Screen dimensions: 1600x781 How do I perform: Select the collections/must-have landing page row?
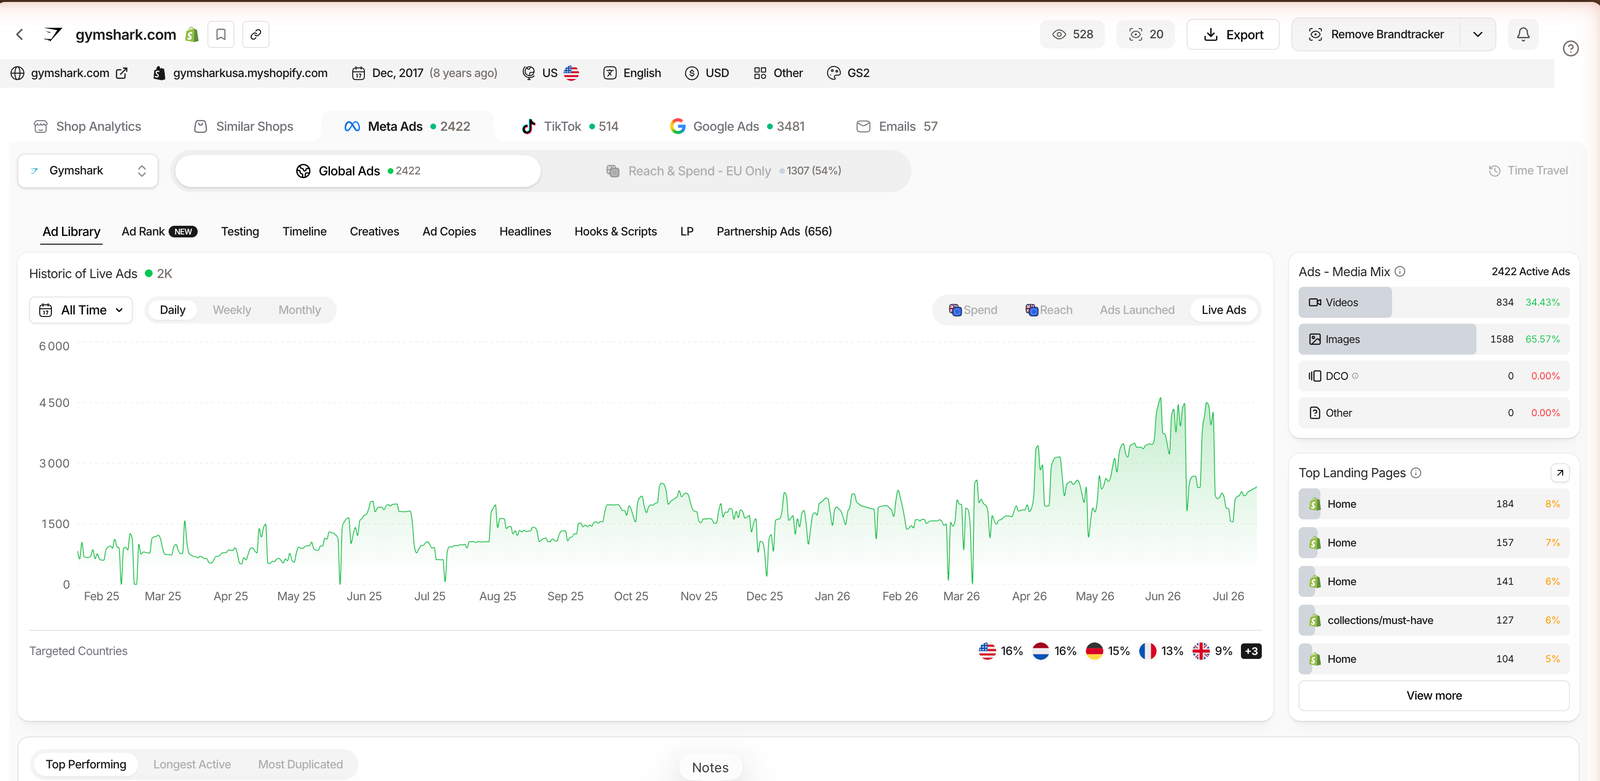(1434, 620)
